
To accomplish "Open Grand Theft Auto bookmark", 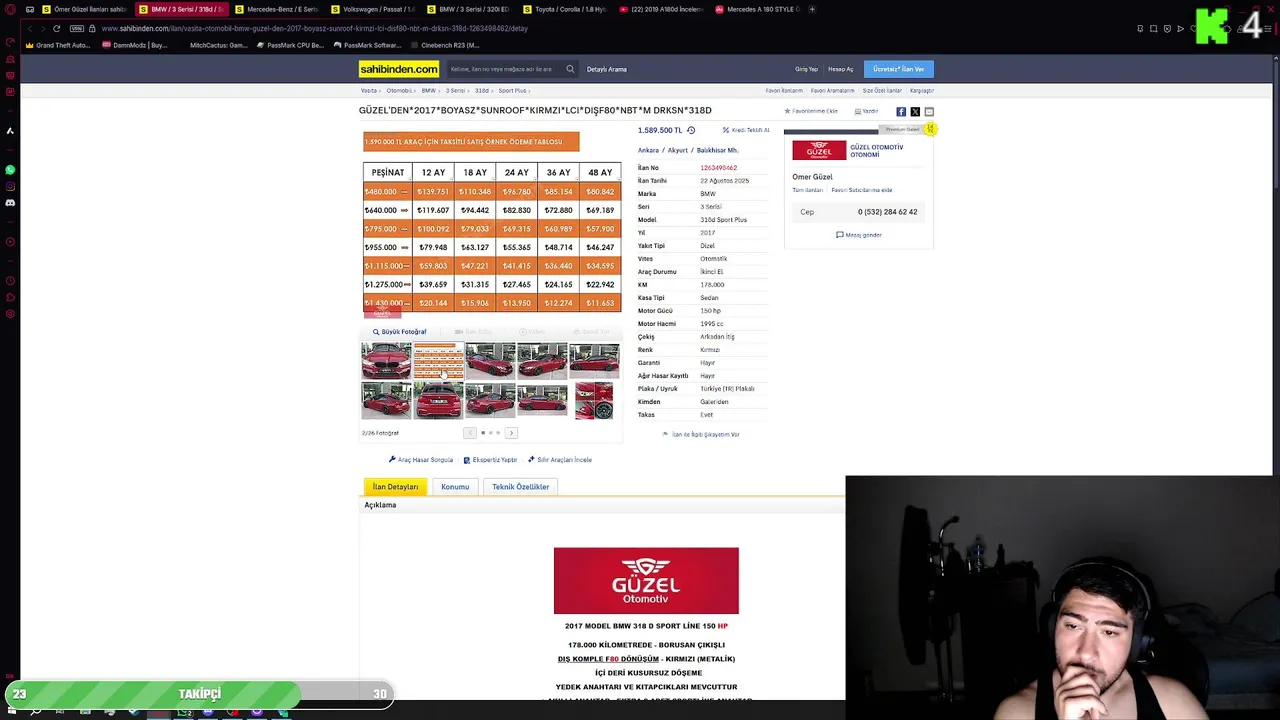I will point(58,45).
